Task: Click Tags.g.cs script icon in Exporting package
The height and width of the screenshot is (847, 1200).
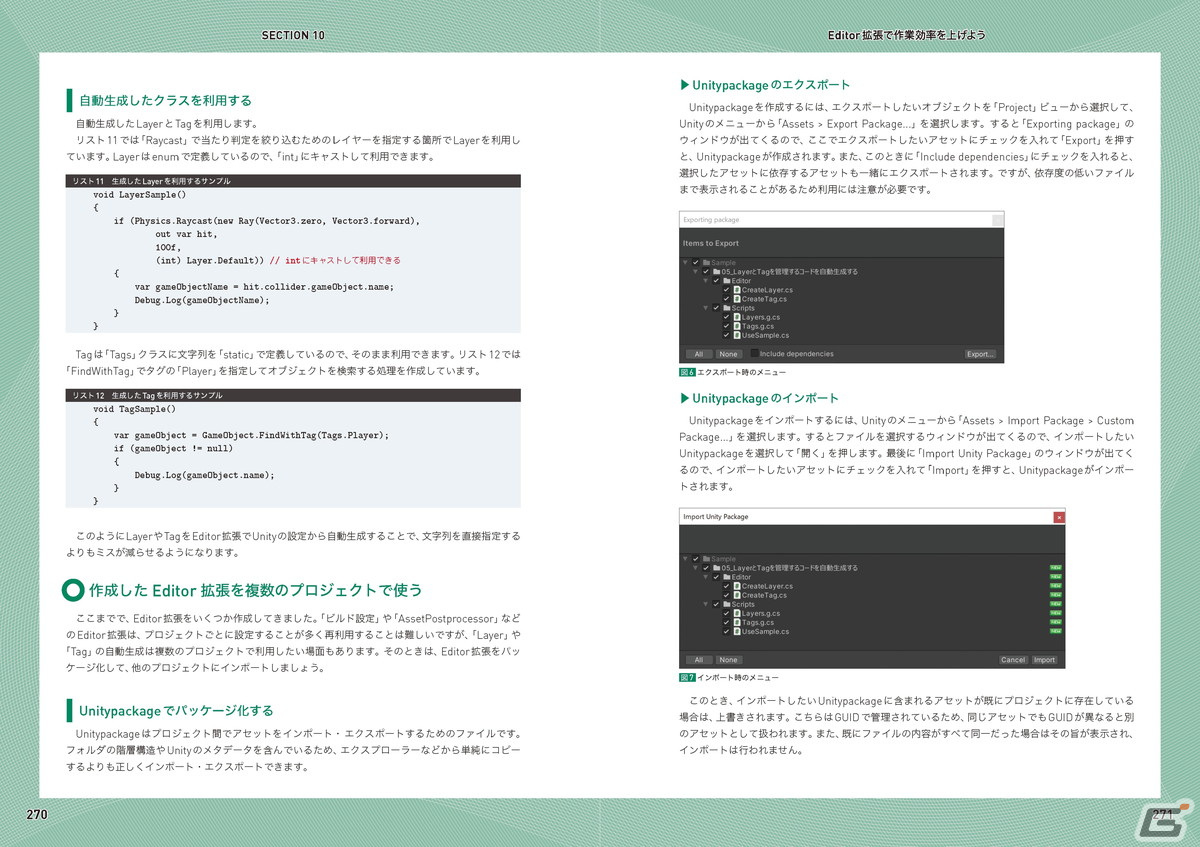Action: click(x=737, y=326)
